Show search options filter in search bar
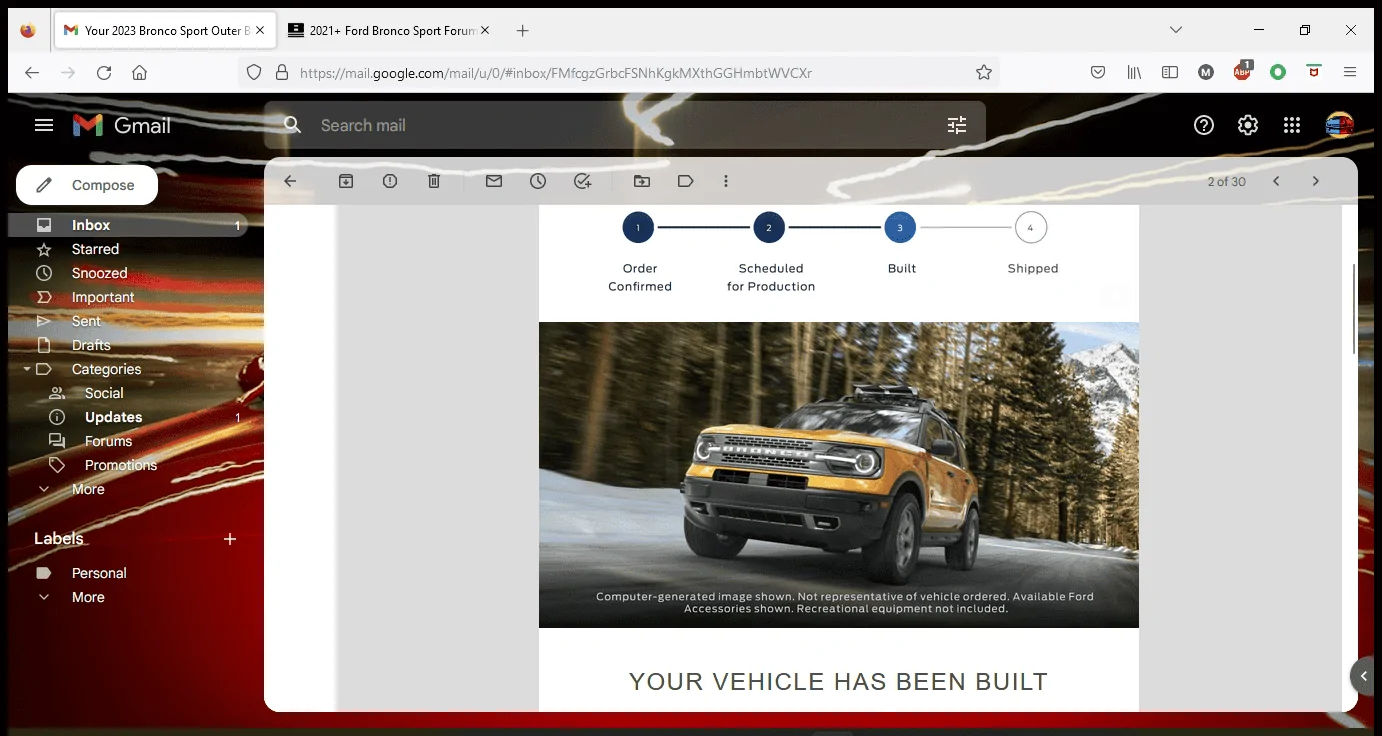This screenshot has height=736, width=1382. (957, 125)
